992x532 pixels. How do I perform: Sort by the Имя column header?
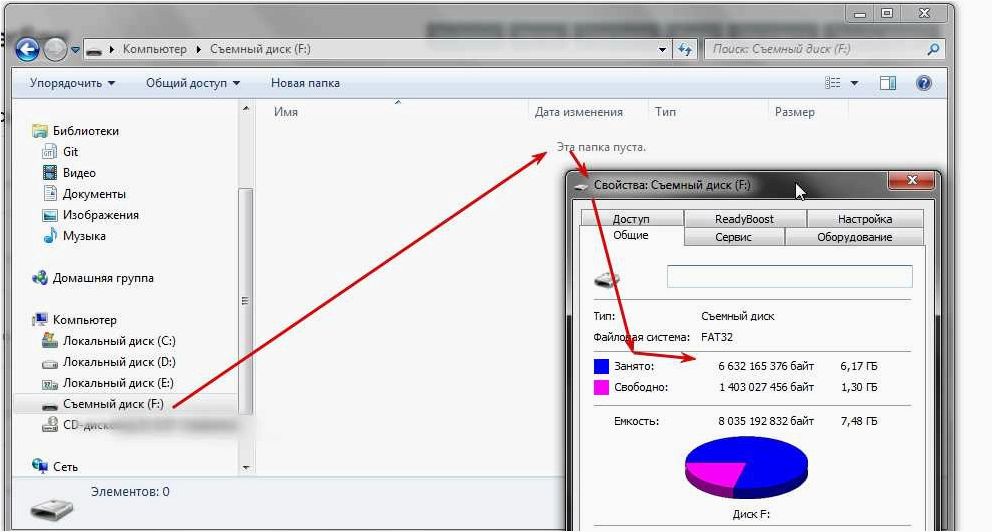285,112
